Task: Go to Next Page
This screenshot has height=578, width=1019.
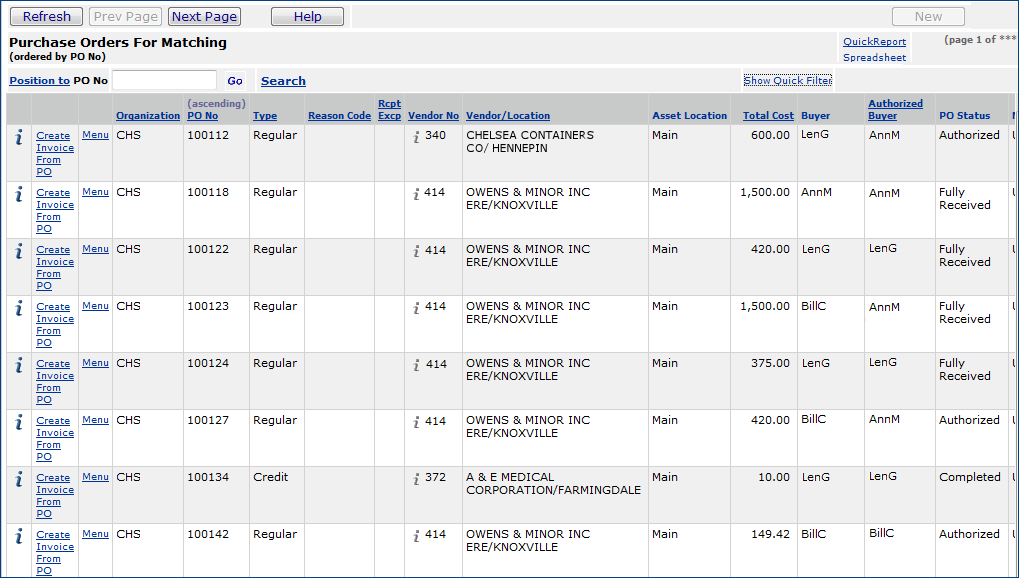Action: [204, 17]
